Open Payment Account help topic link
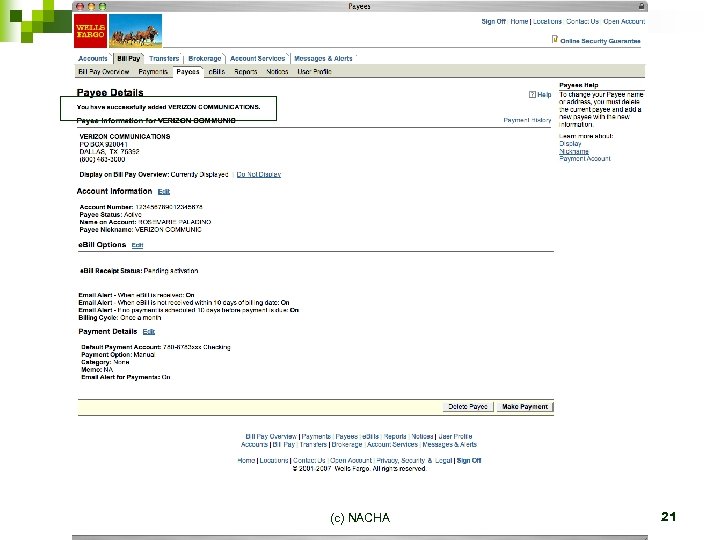 585,158
